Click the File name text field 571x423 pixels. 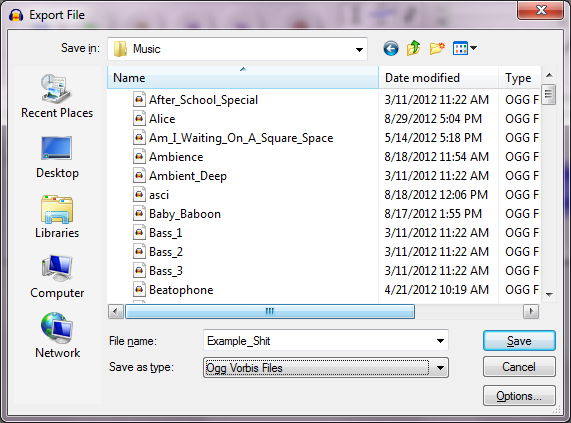tap(319, 341)
